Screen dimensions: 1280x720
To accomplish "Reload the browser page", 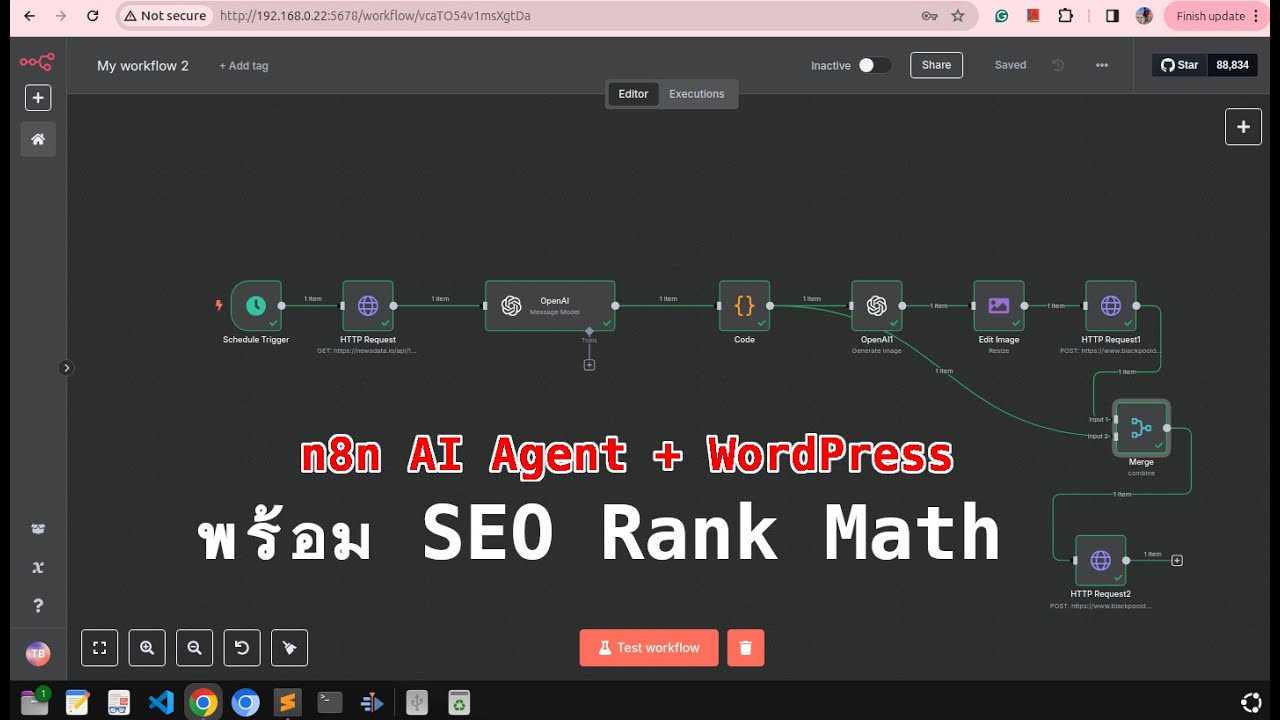I will point(93,16).
